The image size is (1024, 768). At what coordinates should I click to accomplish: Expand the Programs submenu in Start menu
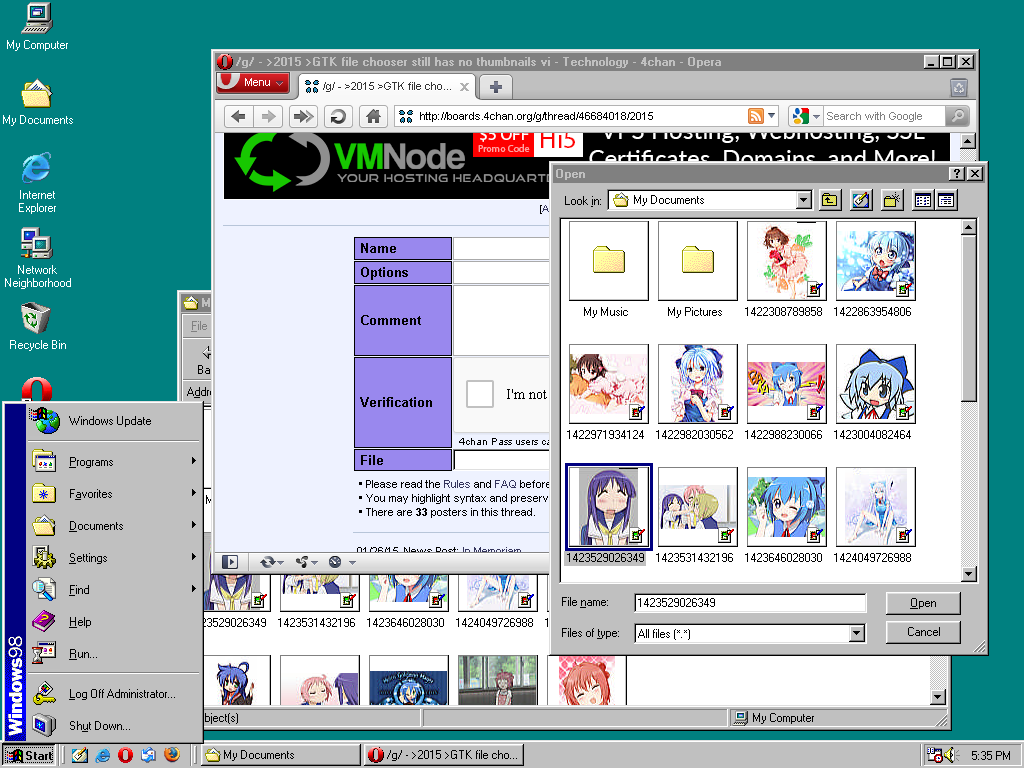click(x=114, y=462)
